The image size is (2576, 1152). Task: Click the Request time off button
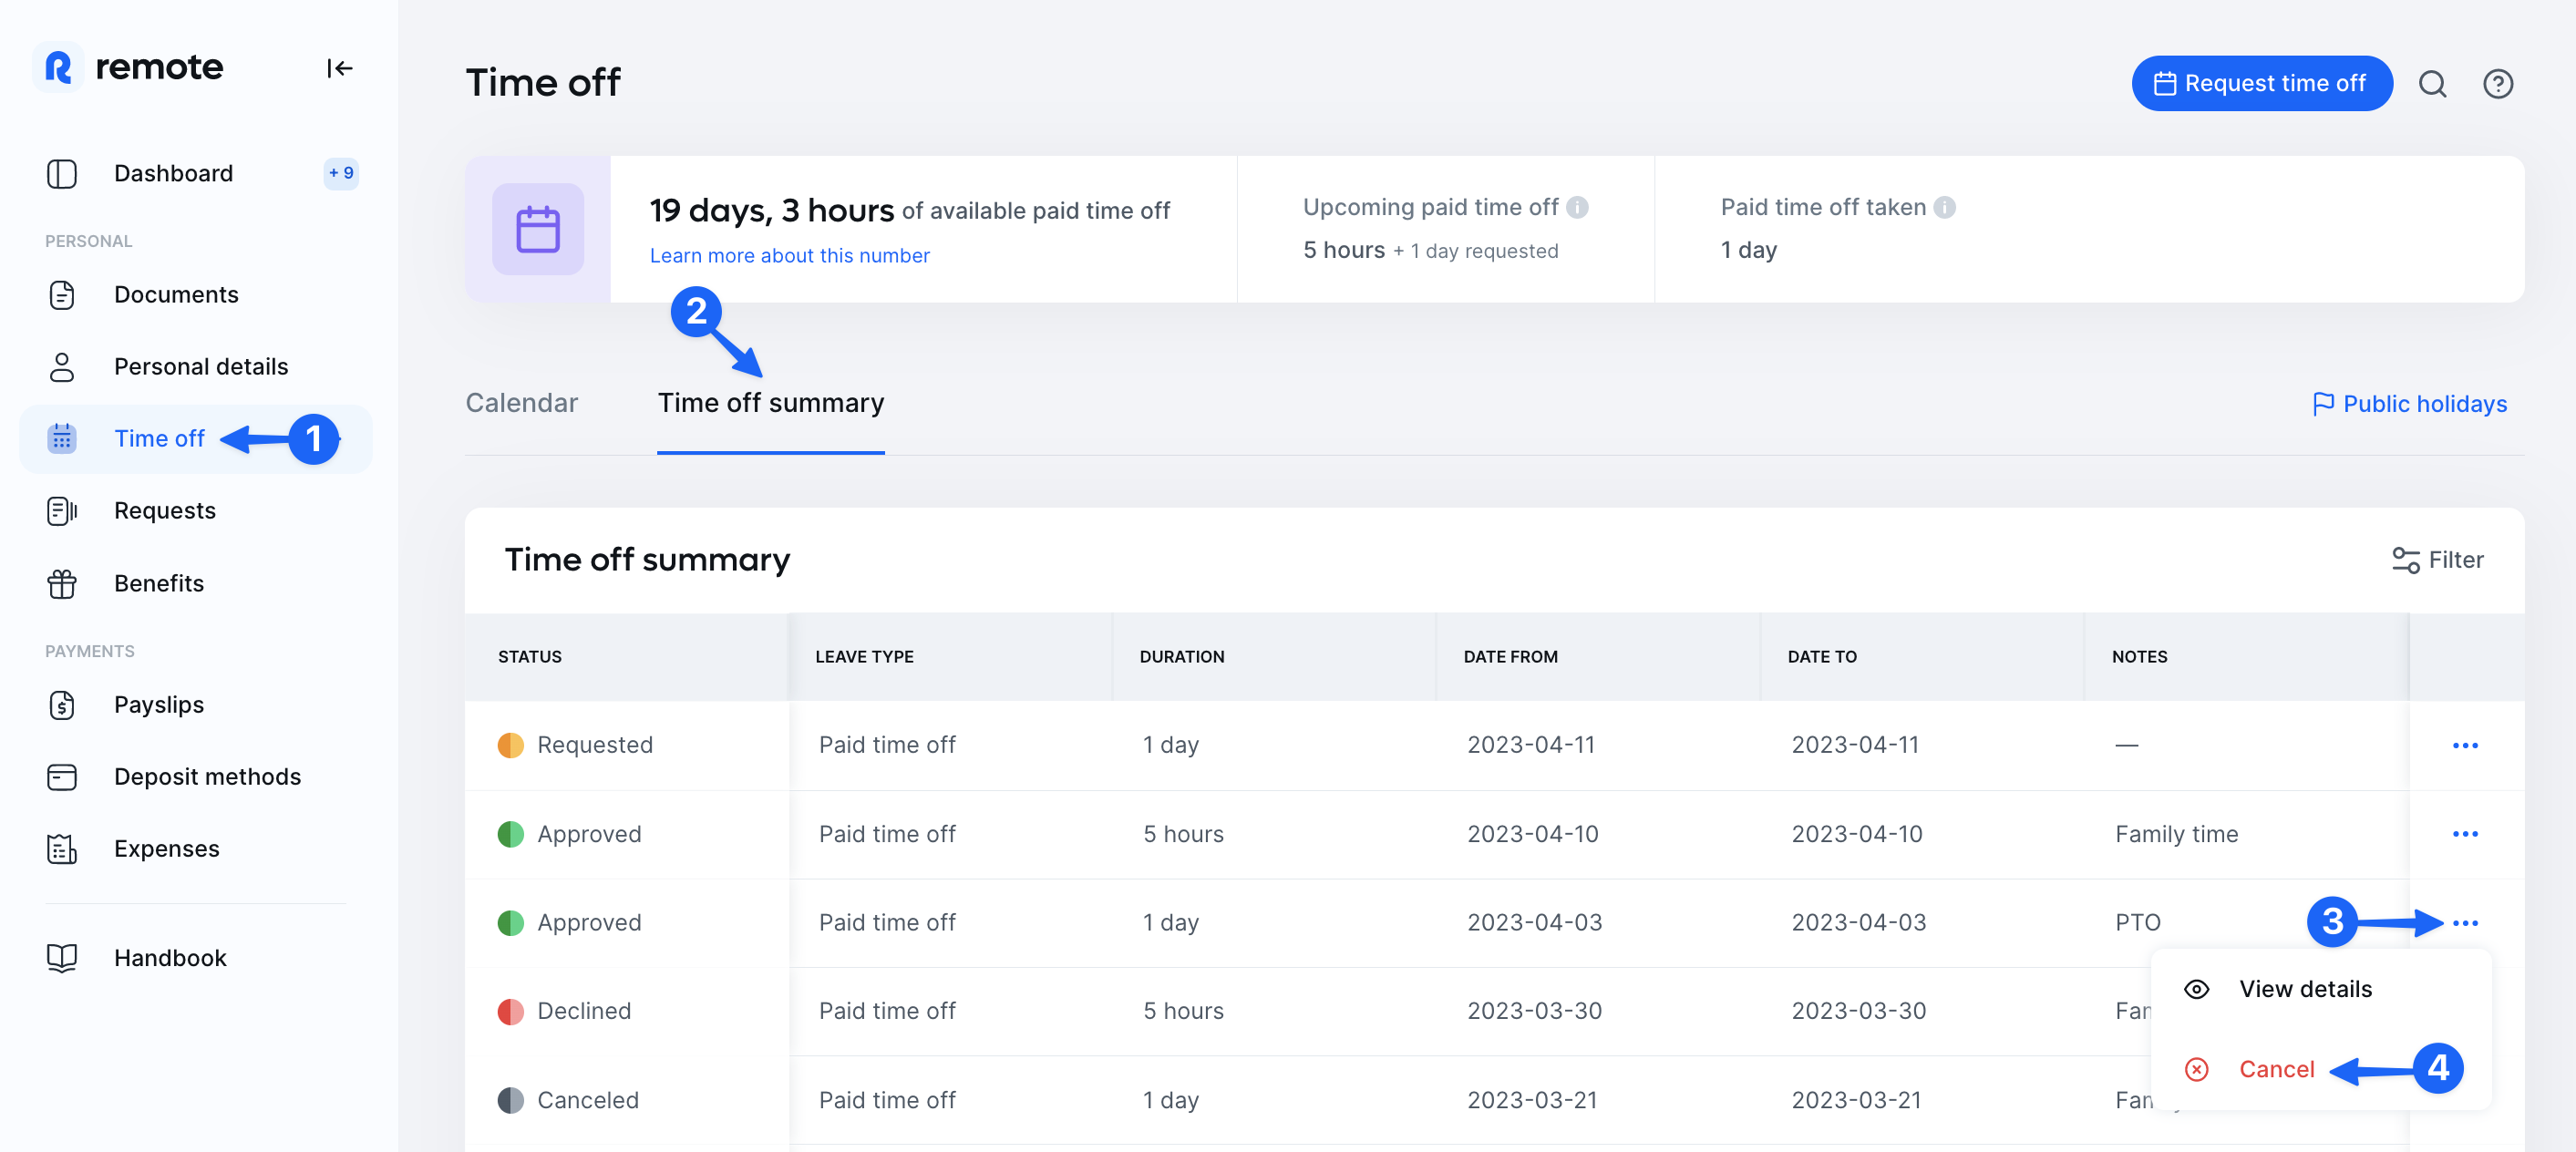pos(2262,83)
